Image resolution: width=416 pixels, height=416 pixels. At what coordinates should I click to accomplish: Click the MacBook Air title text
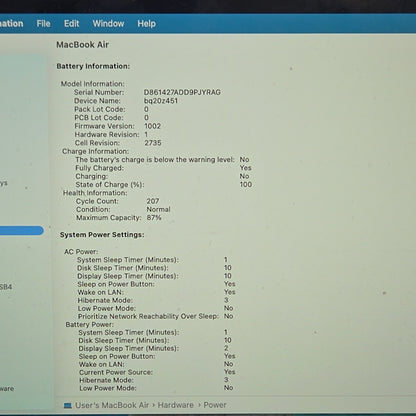82,45
